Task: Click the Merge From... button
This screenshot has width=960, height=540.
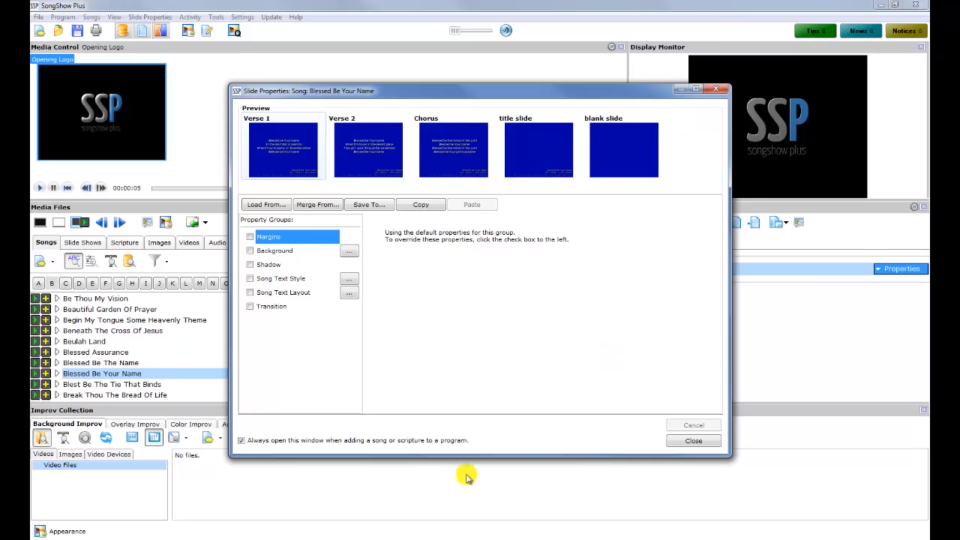Action: coord(318,204)
